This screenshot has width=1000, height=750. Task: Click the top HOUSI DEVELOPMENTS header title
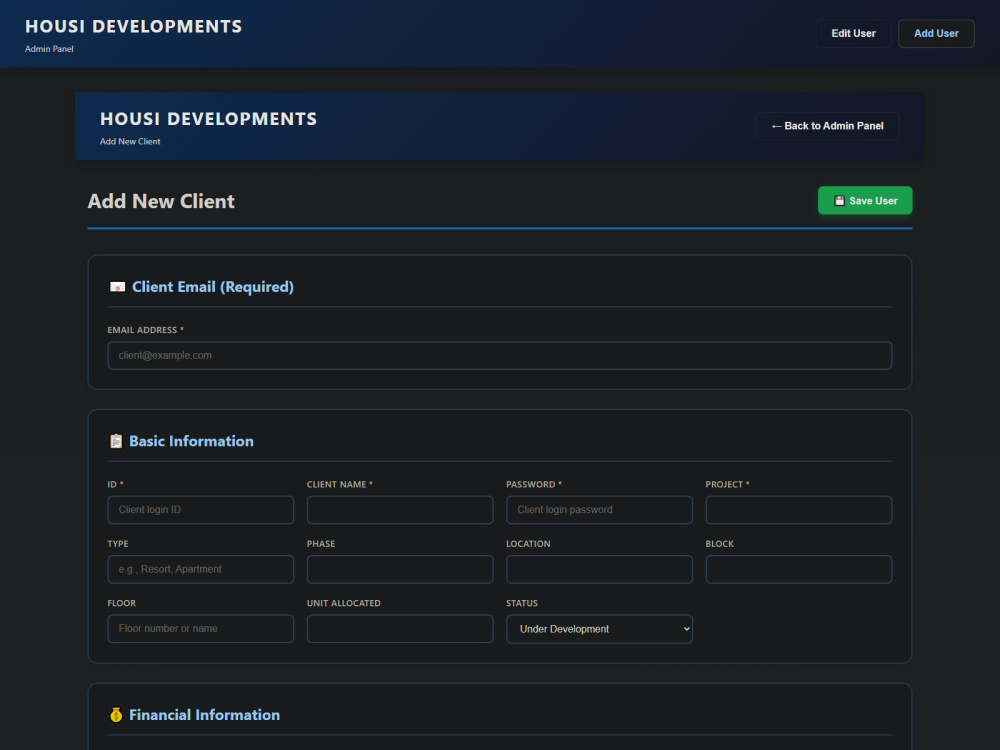click(133, 26)
